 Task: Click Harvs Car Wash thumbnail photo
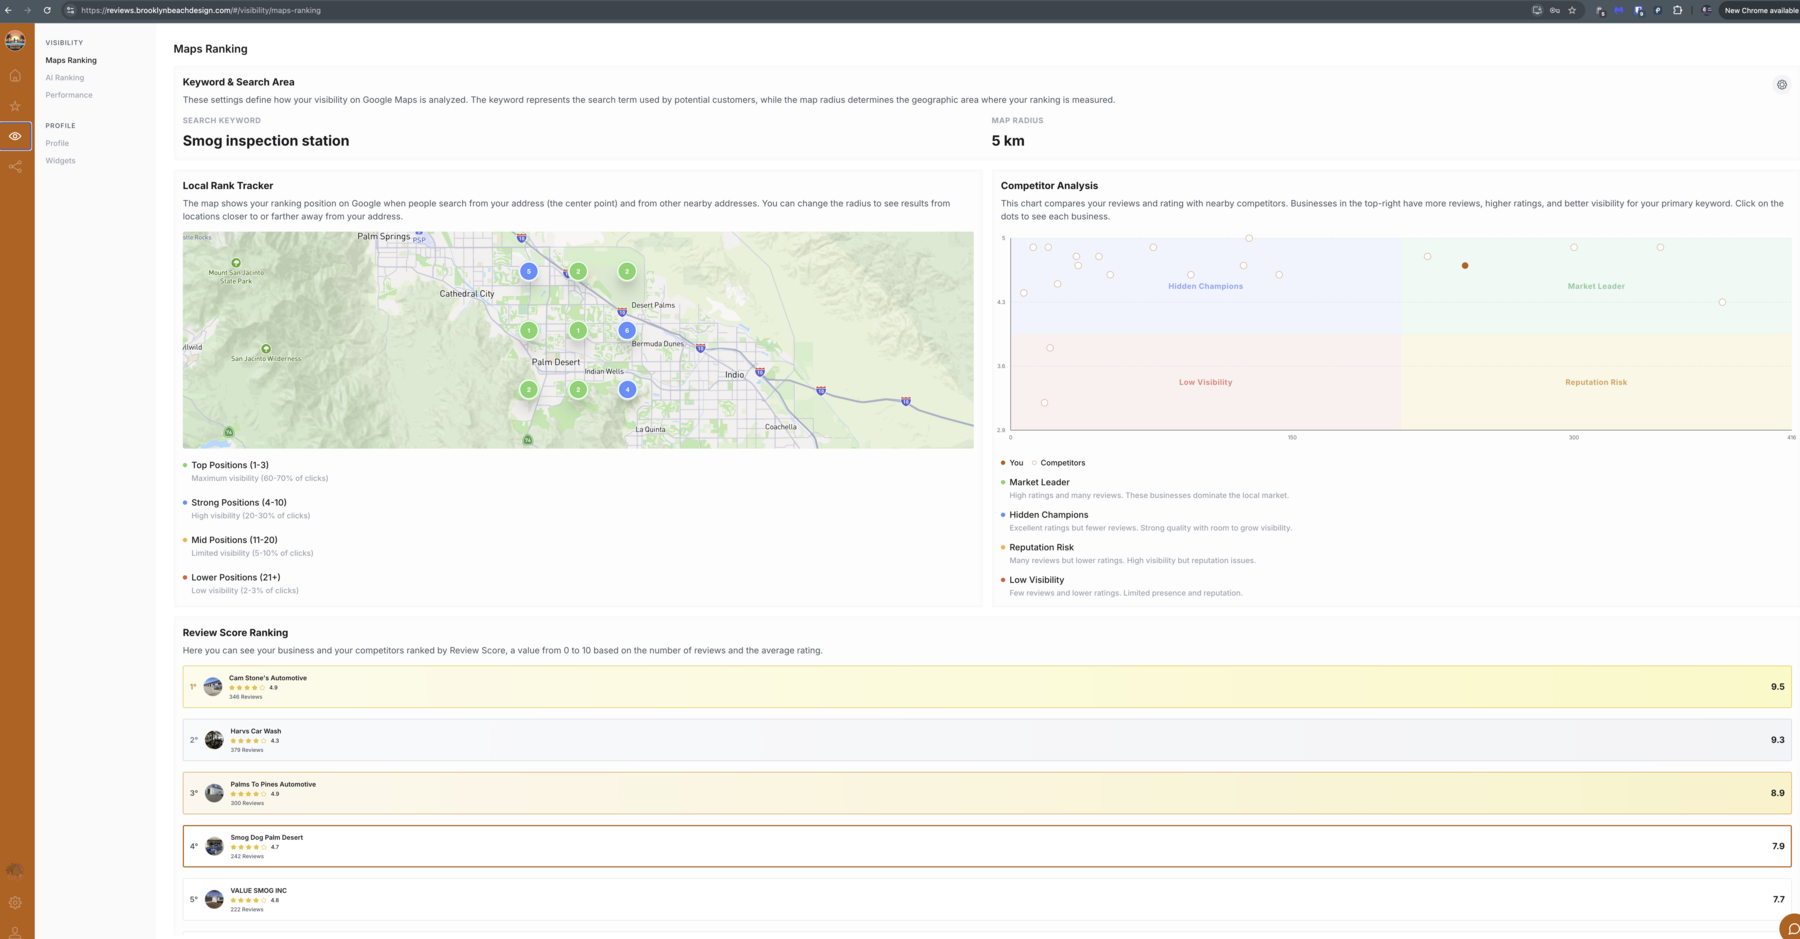214,740
